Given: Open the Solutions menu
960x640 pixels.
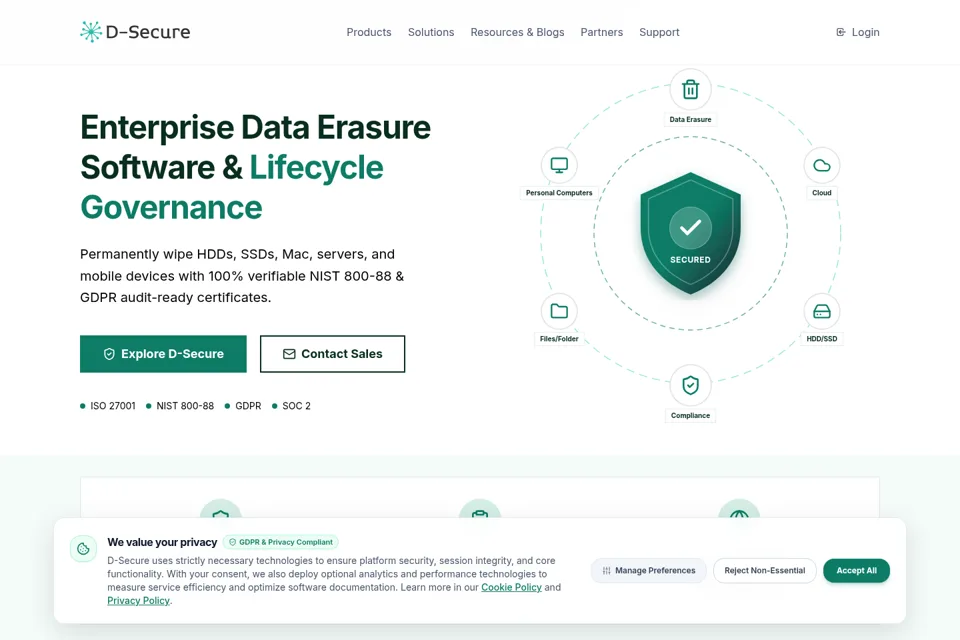Looking at the screenshot, I should [x=431, y=32].
